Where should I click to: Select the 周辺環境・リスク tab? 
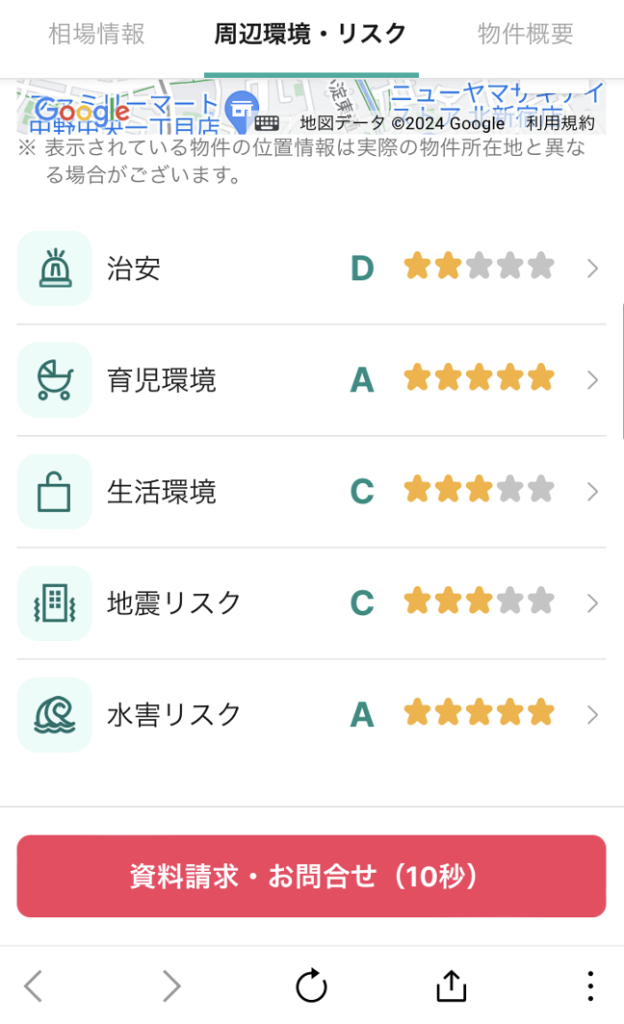click(311, 34)
